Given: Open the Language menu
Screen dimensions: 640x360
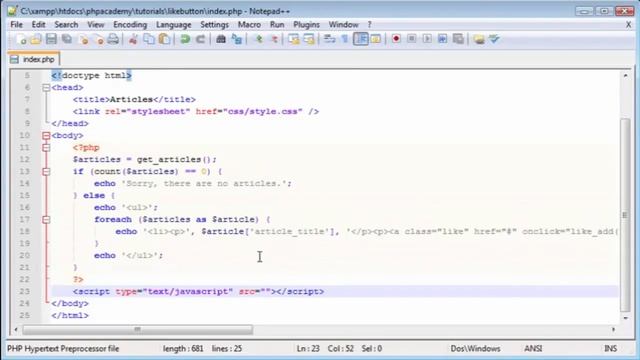Looking at the screenshot, I should click(173, 24).
